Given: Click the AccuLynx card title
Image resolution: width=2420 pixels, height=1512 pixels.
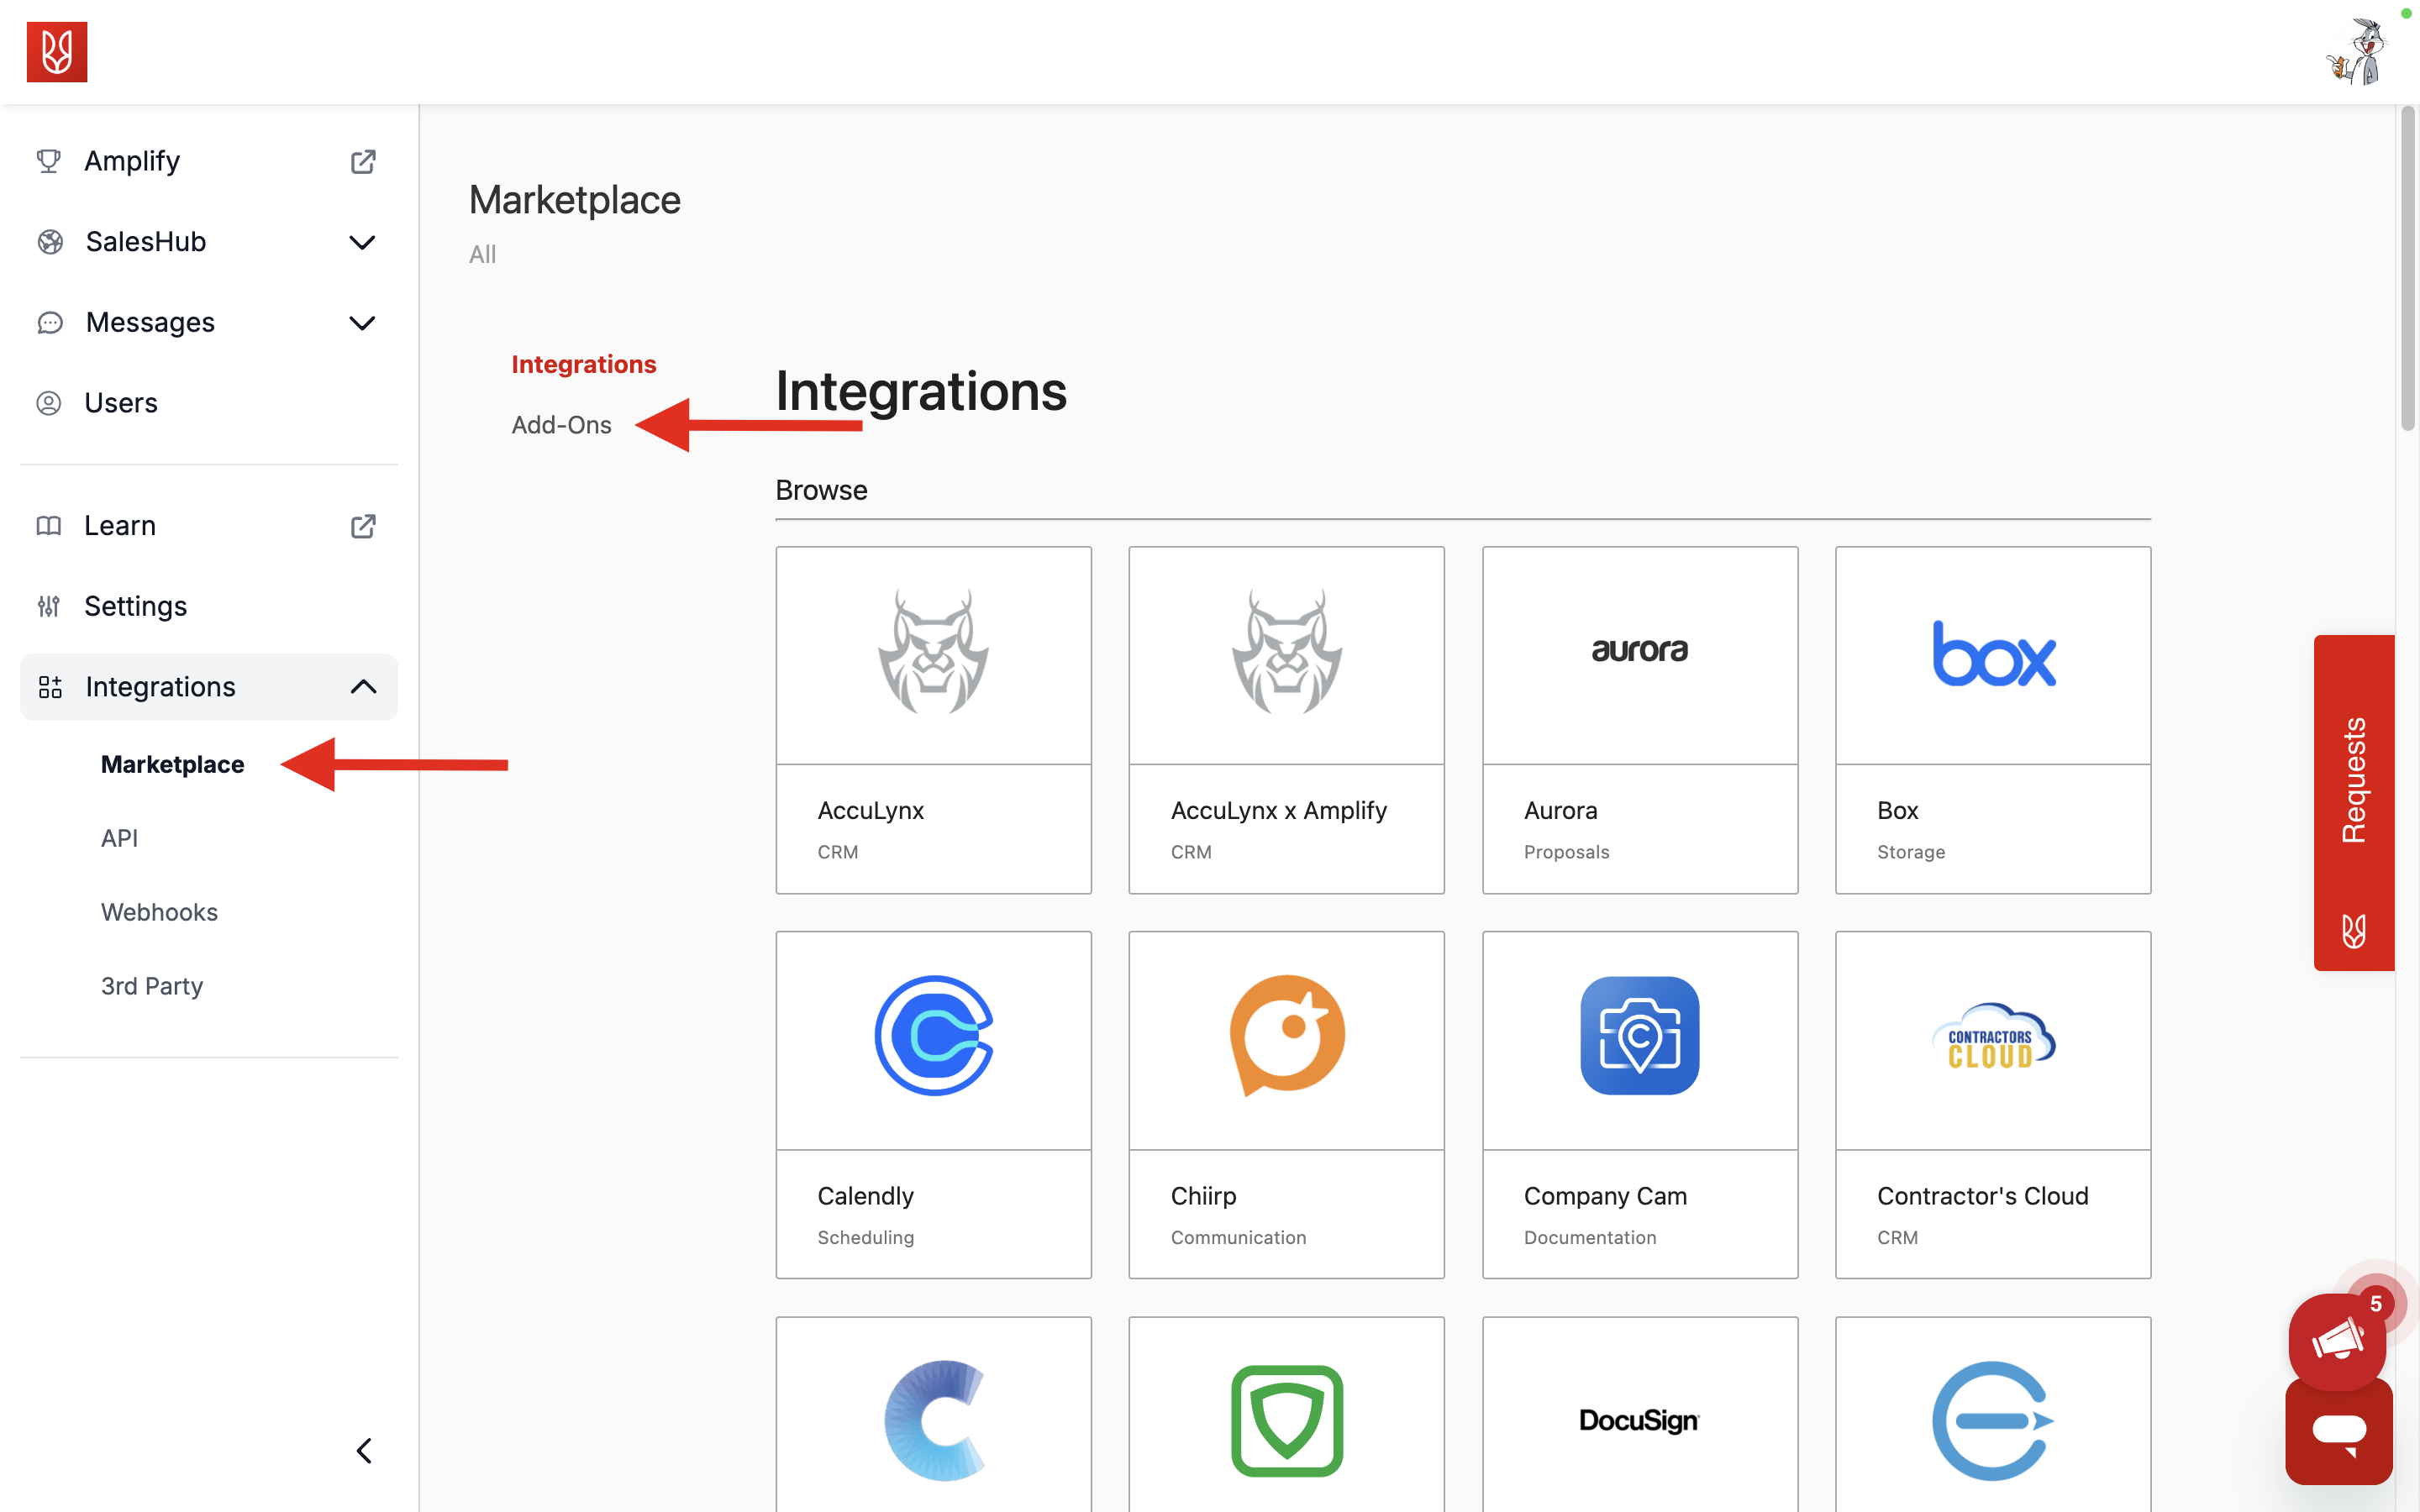Looking at the screenshot, I should click(x=870, y=810).
